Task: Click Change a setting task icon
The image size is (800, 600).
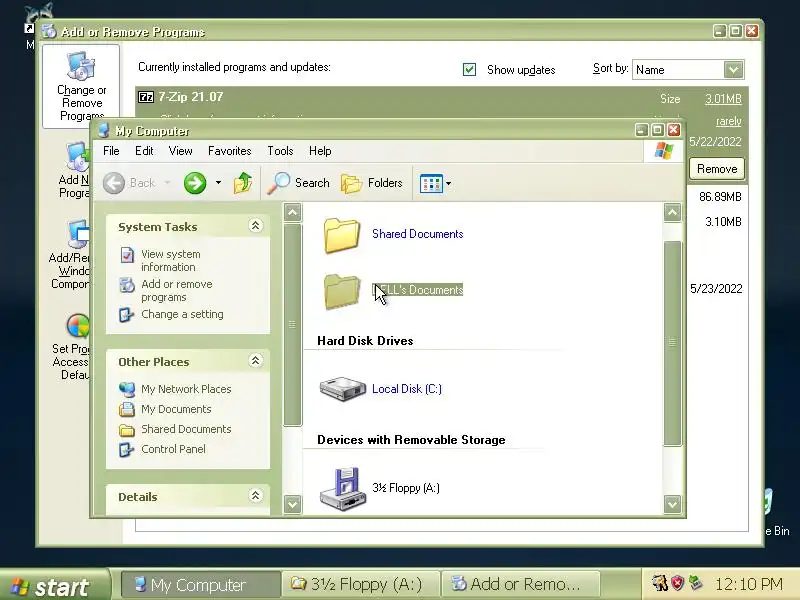Action: click(x=126, y=315)
